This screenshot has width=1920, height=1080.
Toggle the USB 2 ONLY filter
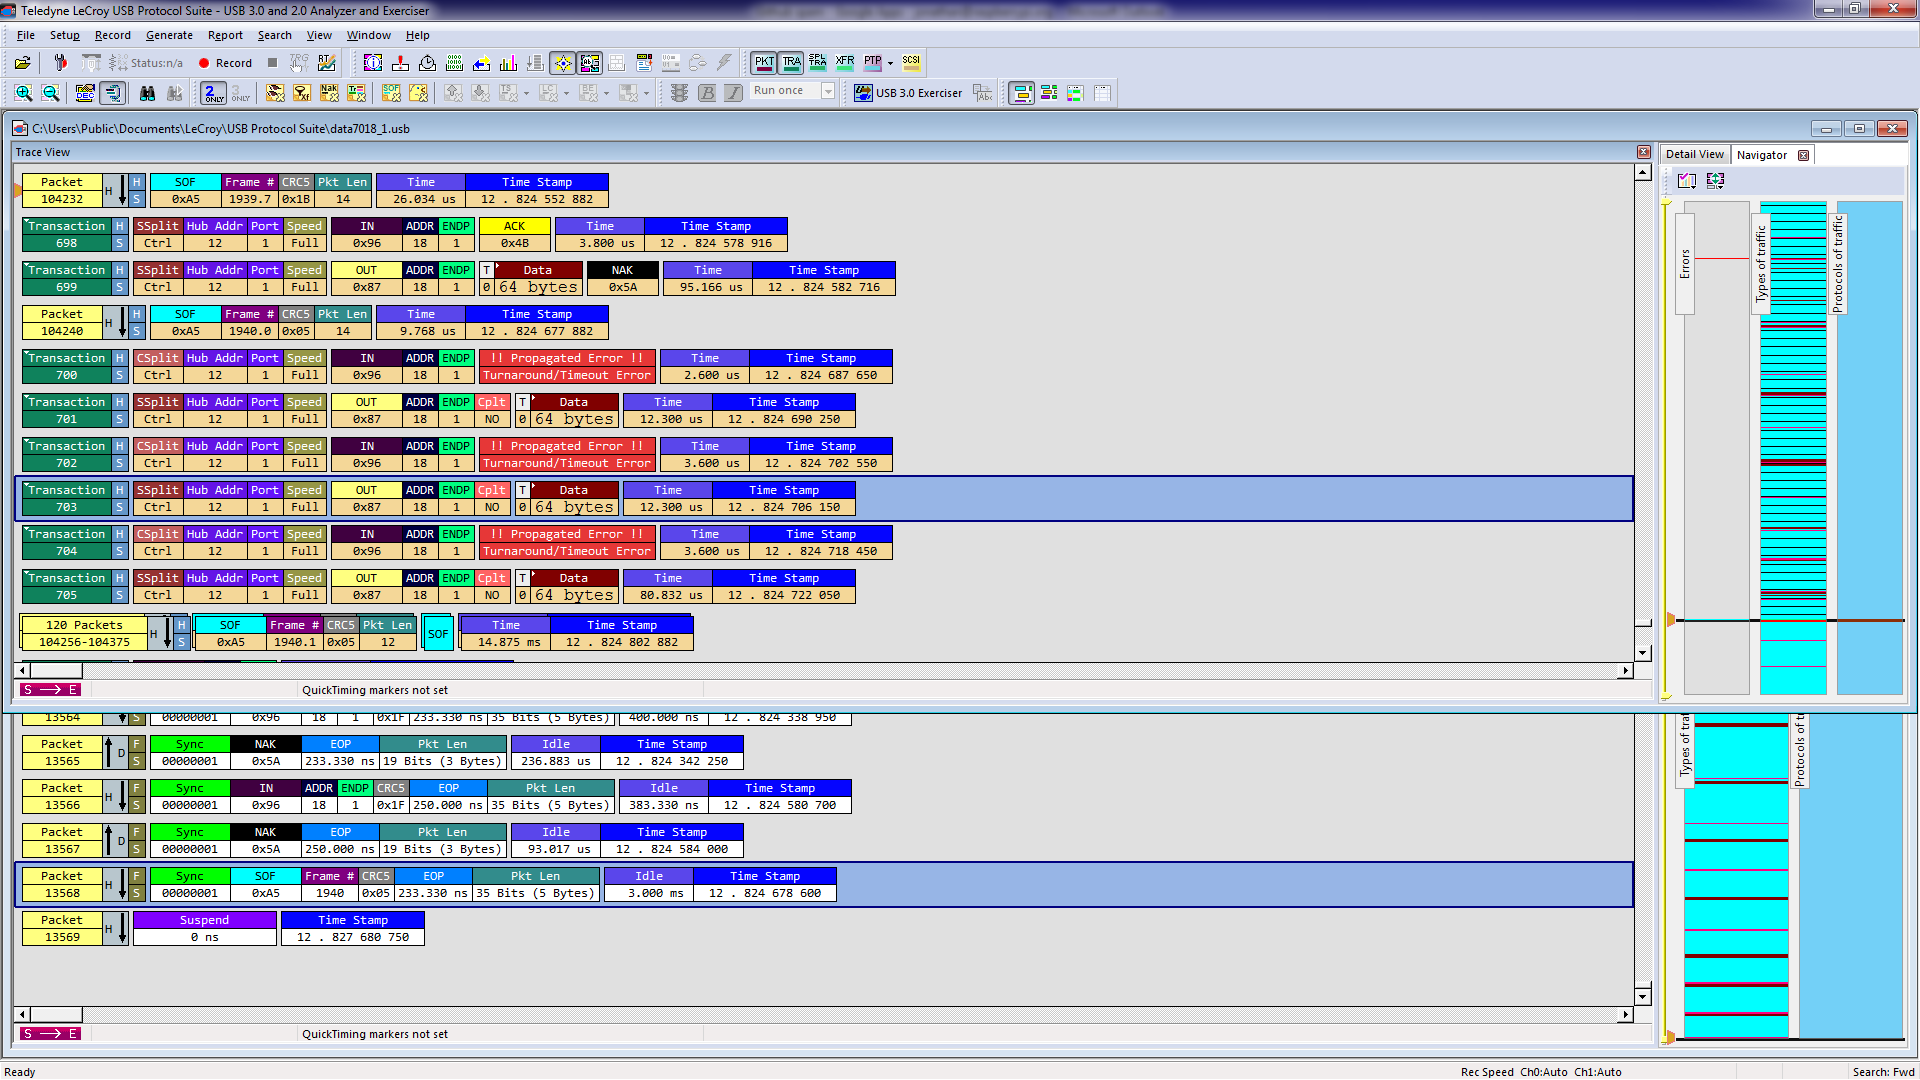(x=214, y=93)
